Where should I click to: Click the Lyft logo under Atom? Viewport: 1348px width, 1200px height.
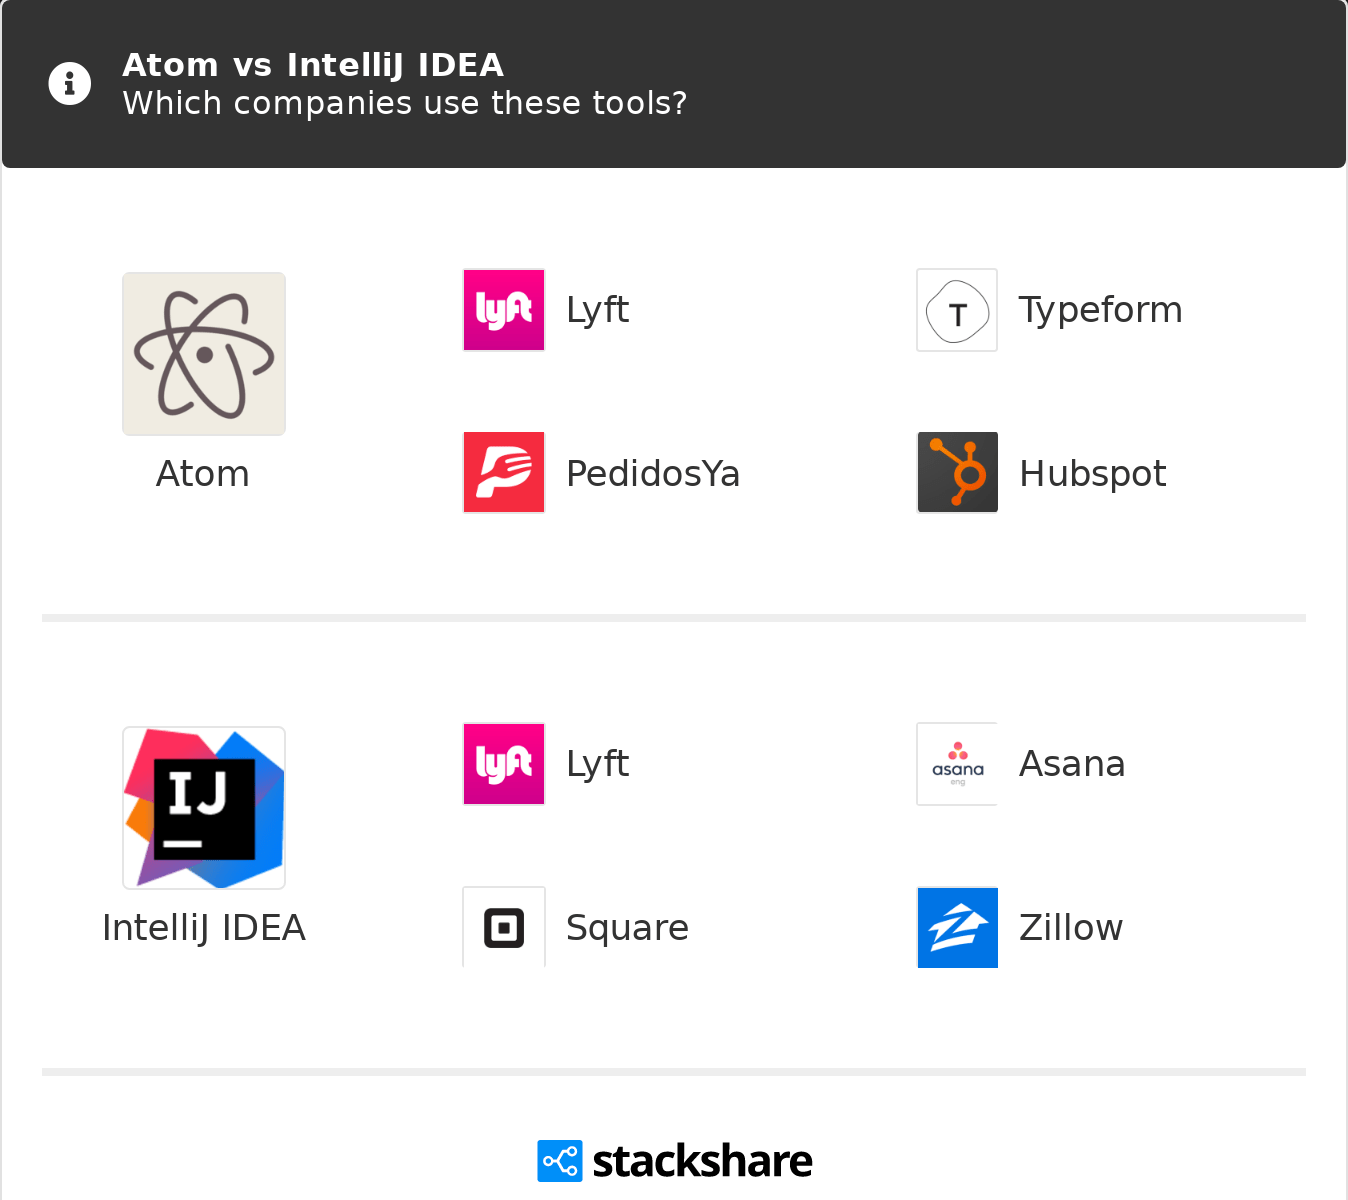click(x=504, y=310)
